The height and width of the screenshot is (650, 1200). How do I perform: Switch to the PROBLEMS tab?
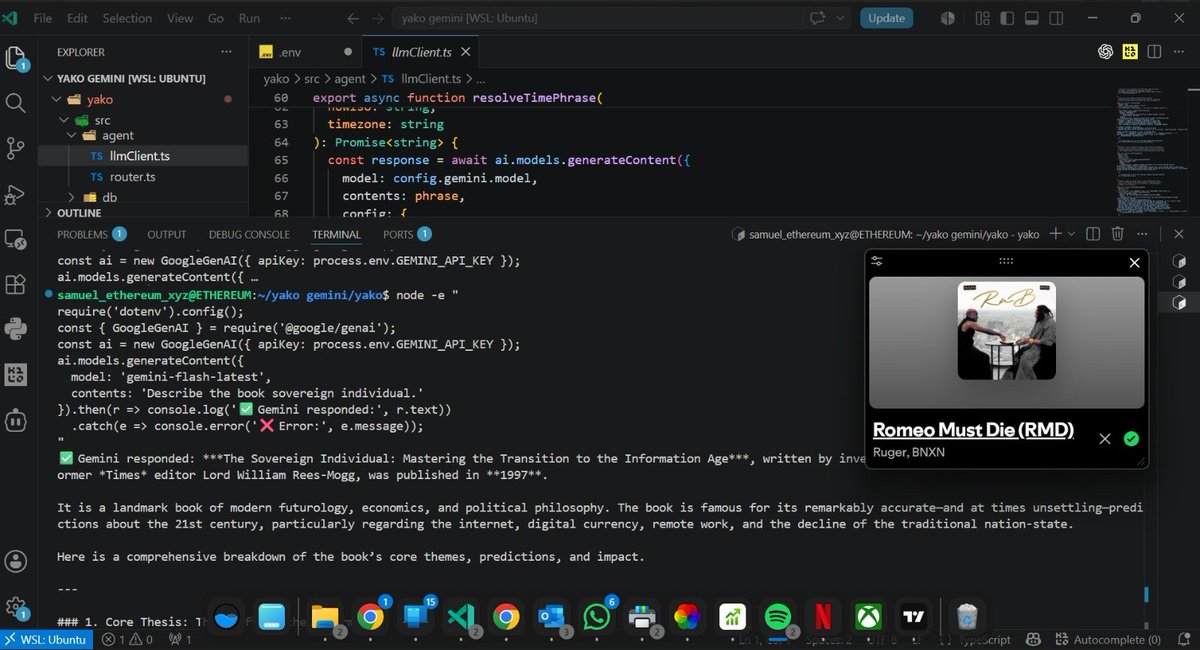pyautogui.click(x=82, y=234)
